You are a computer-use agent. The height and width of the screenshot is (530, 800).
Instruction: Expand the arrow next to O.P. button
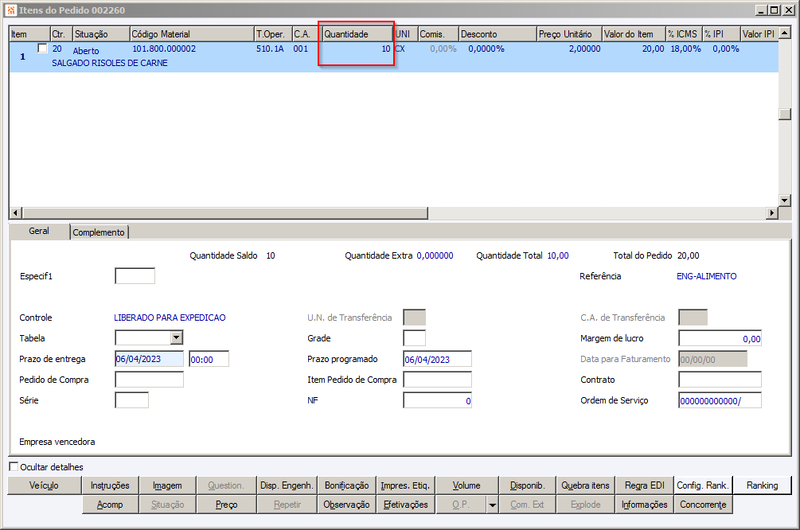pos(492,505)
